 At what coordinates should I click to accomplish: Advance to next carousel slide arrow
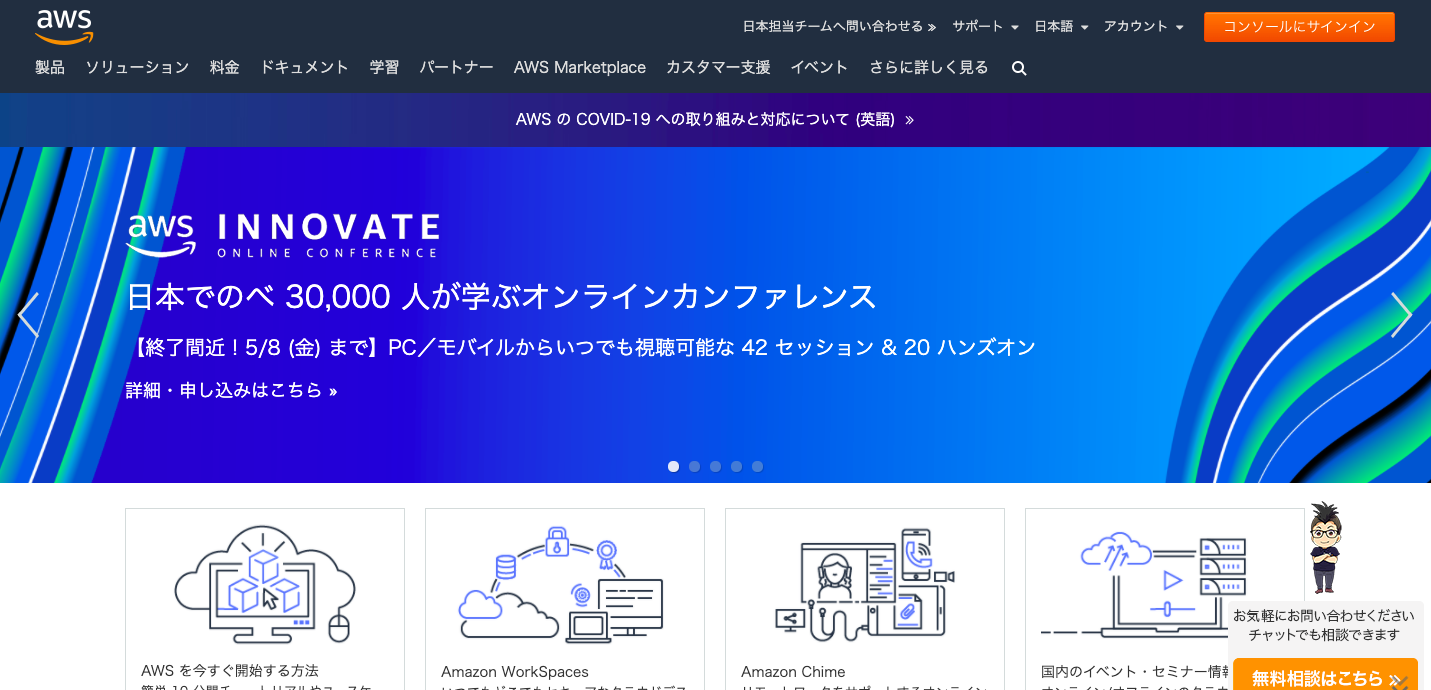1402,315
